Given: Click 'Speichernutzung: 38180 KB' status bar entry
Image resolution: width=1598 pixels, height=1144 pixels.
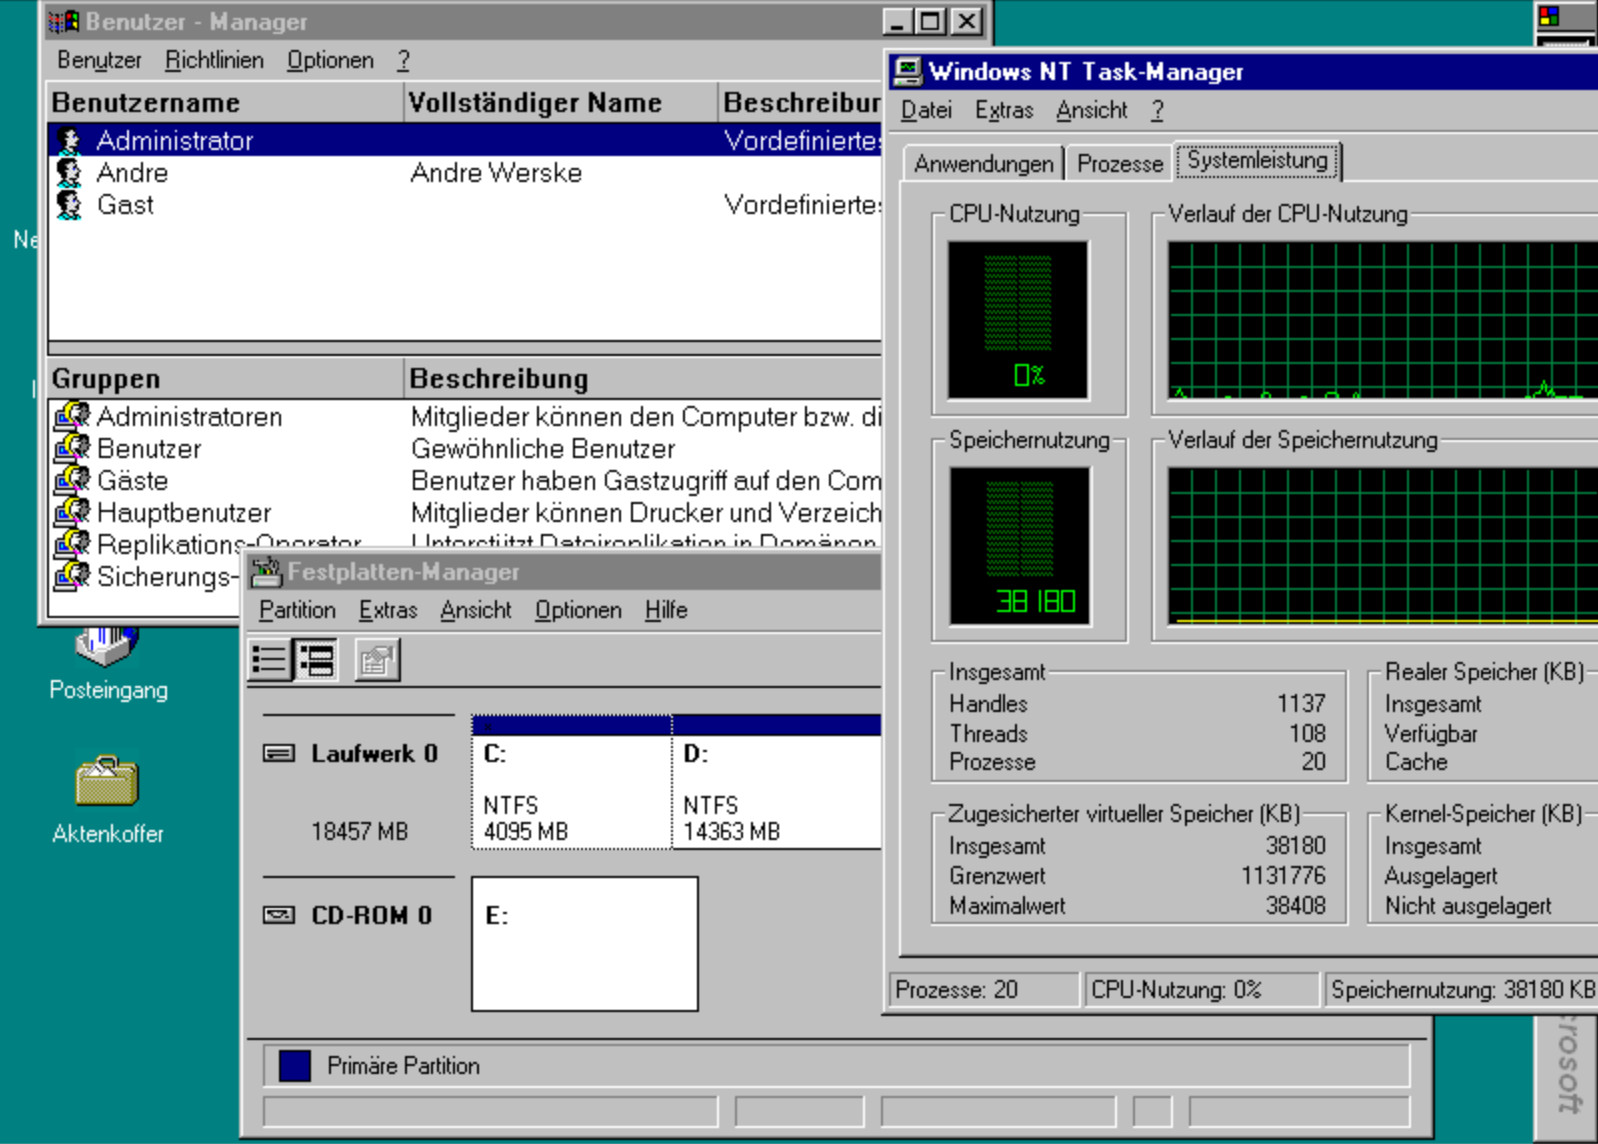Looking at the screenshot, I should point(1462,990).
